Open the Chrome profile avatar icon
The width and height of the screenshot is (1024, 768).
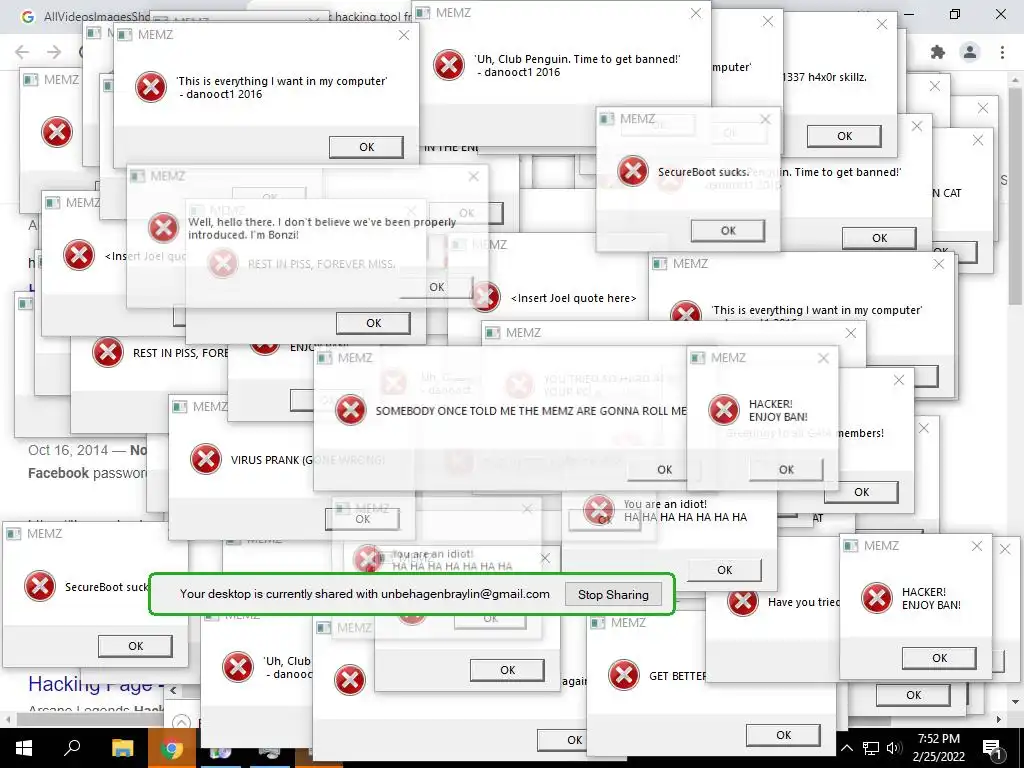(970, 52)
